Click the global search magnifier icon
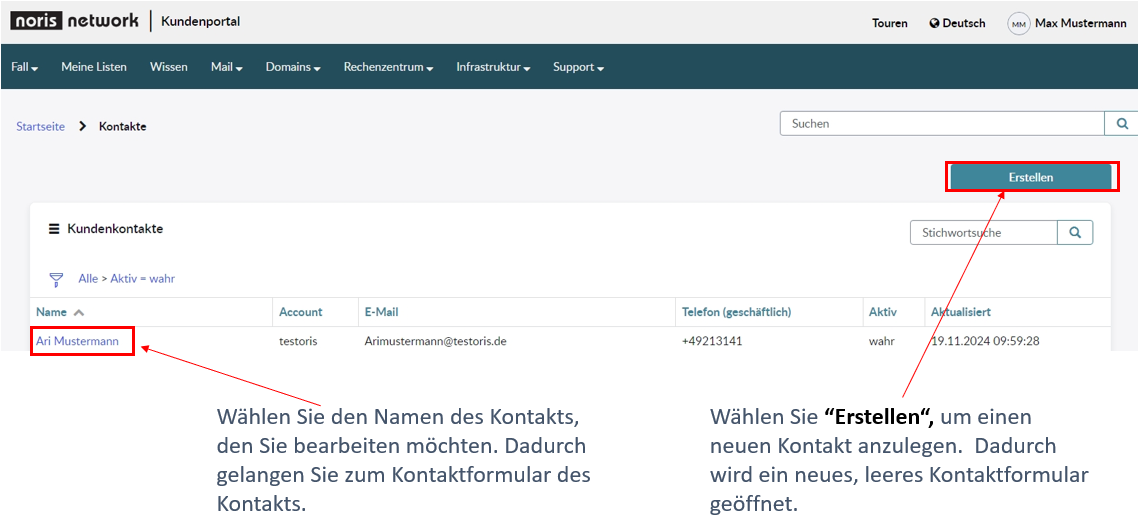 coord(1122,123)
